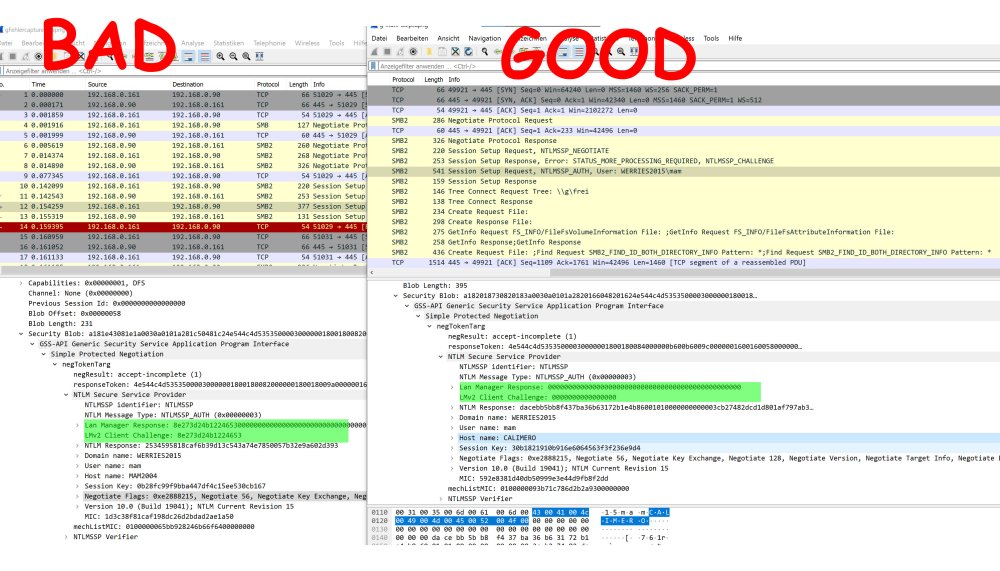The height and width of the screenshot is (571, 1000).
Task: Collapse Simple Protected Negotiation in GOOD window
Action: tap(418, 316)
